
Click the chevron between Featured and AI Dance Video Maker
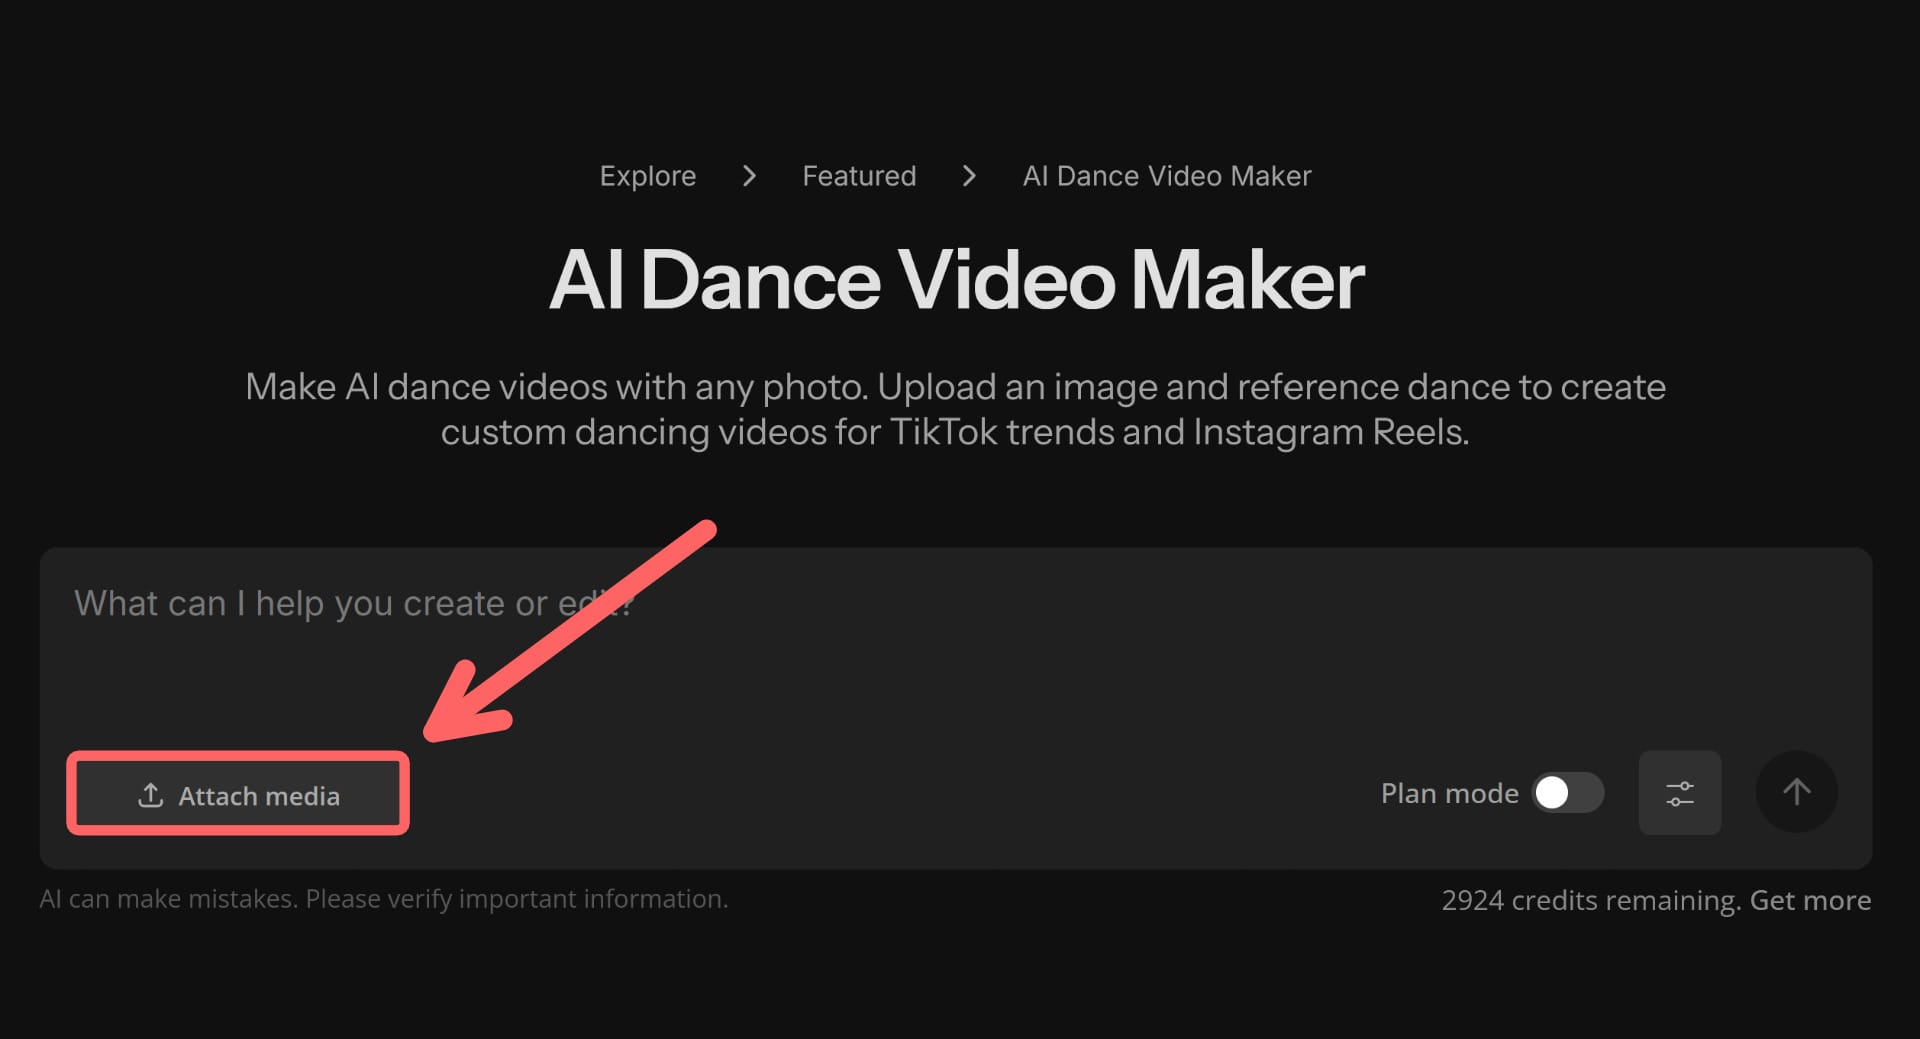point(969,176)
